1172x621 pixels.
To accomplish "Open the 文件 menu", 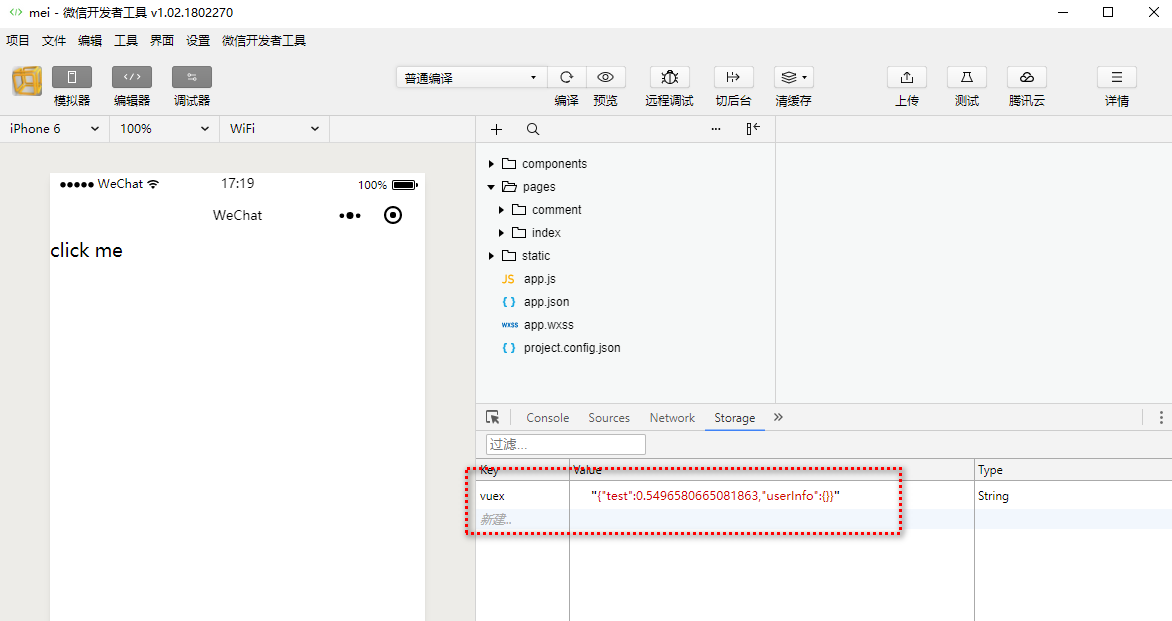I will click(54, 40).
